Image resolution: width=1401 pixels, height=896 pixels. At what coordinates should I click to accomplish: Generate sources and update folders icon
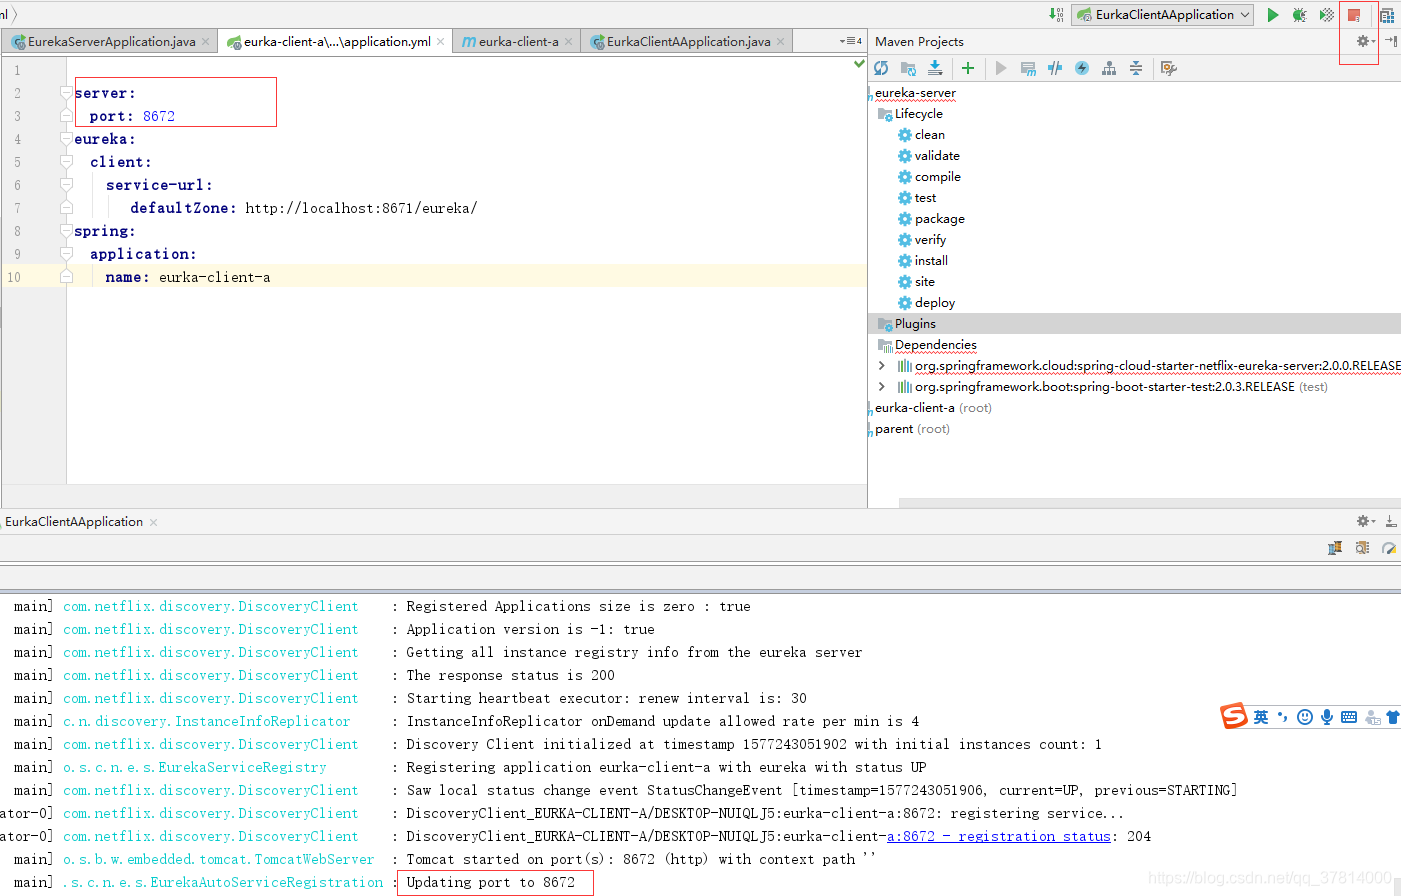point(908,68)
